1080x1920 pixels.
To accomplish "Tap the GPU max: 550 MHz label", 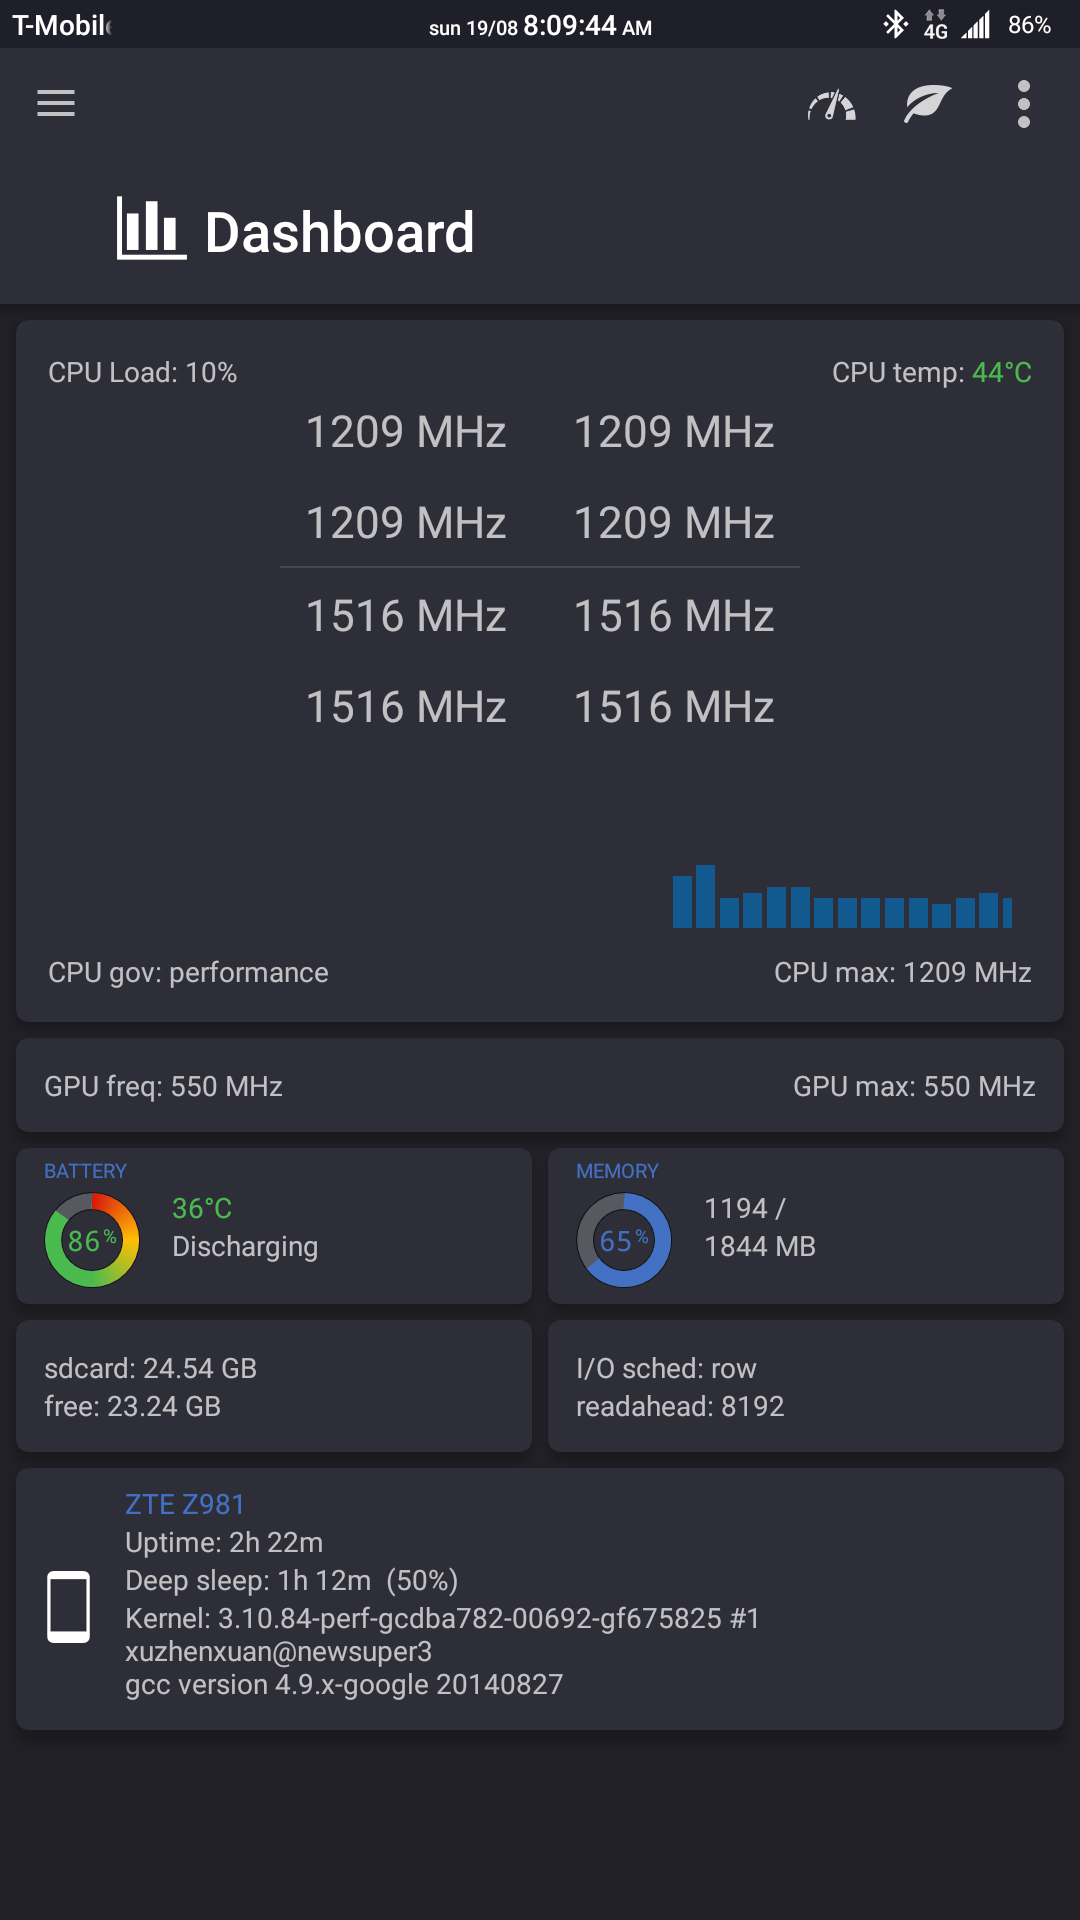I will coord(913,1087).
